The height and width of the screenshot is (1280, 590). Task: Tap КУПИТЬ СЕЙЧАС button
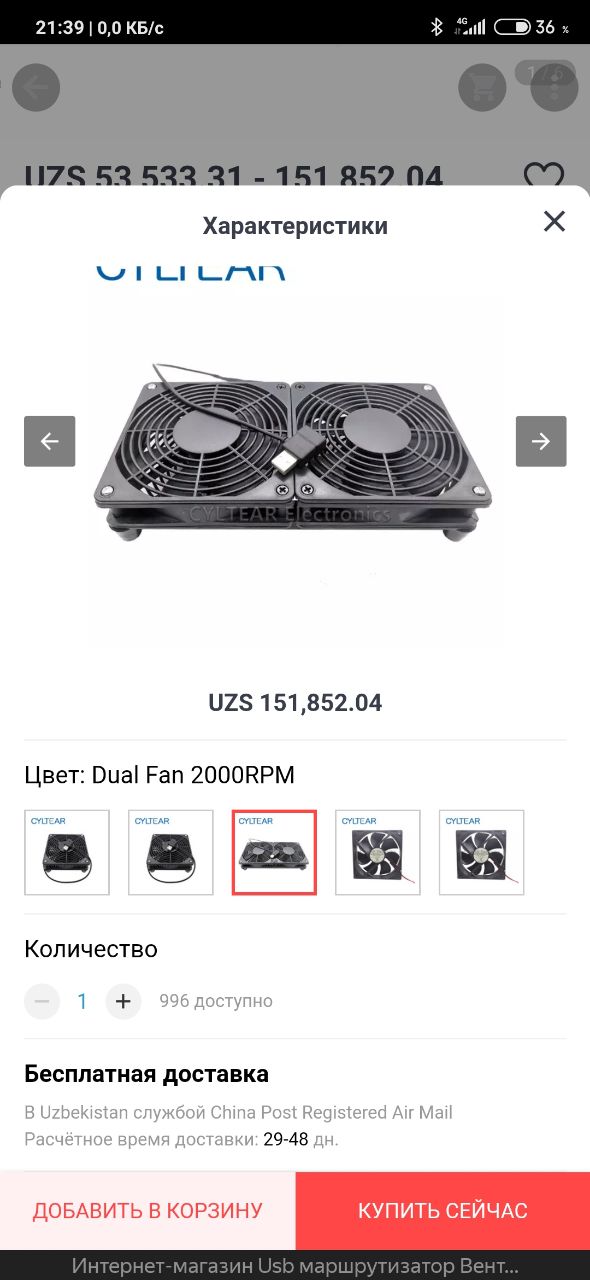click(443, 1211)
